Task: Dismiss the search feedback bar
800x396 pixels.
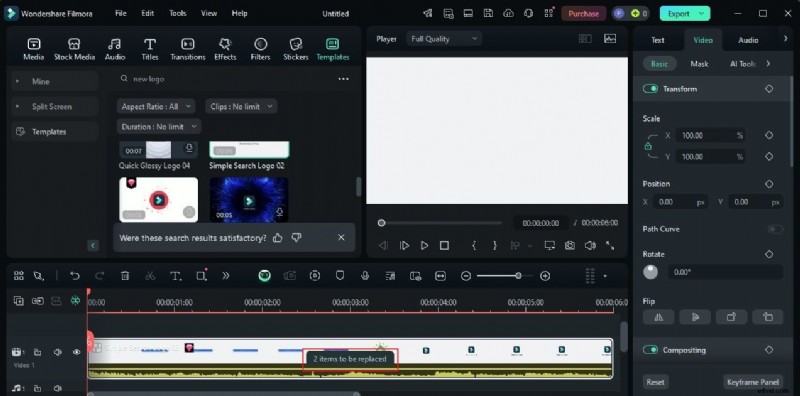Action: click(341, 237)
